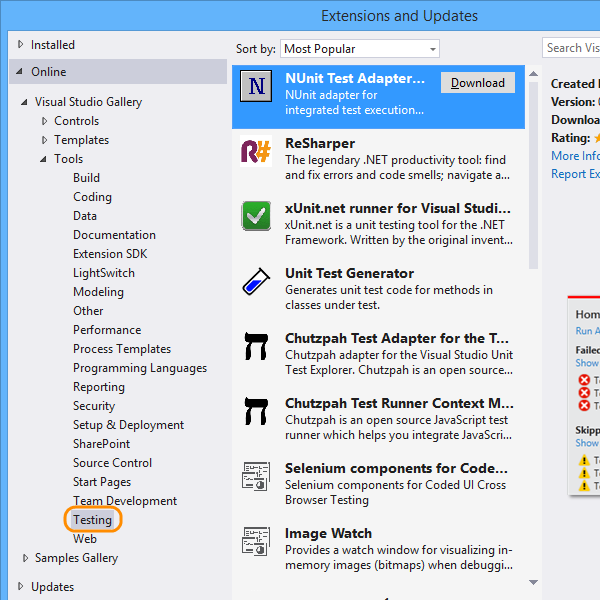
Task: Open the More Information link
Action: tap(575, 156)
